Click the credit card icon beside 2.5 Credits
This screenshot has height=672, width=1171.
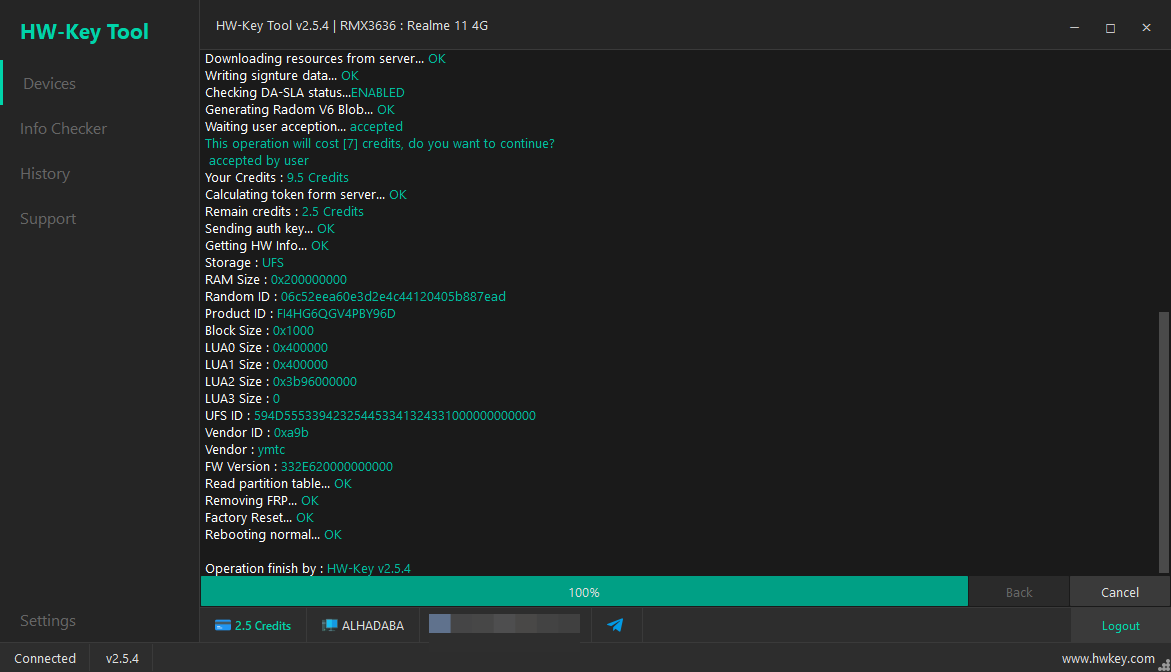tap(223, 626)
